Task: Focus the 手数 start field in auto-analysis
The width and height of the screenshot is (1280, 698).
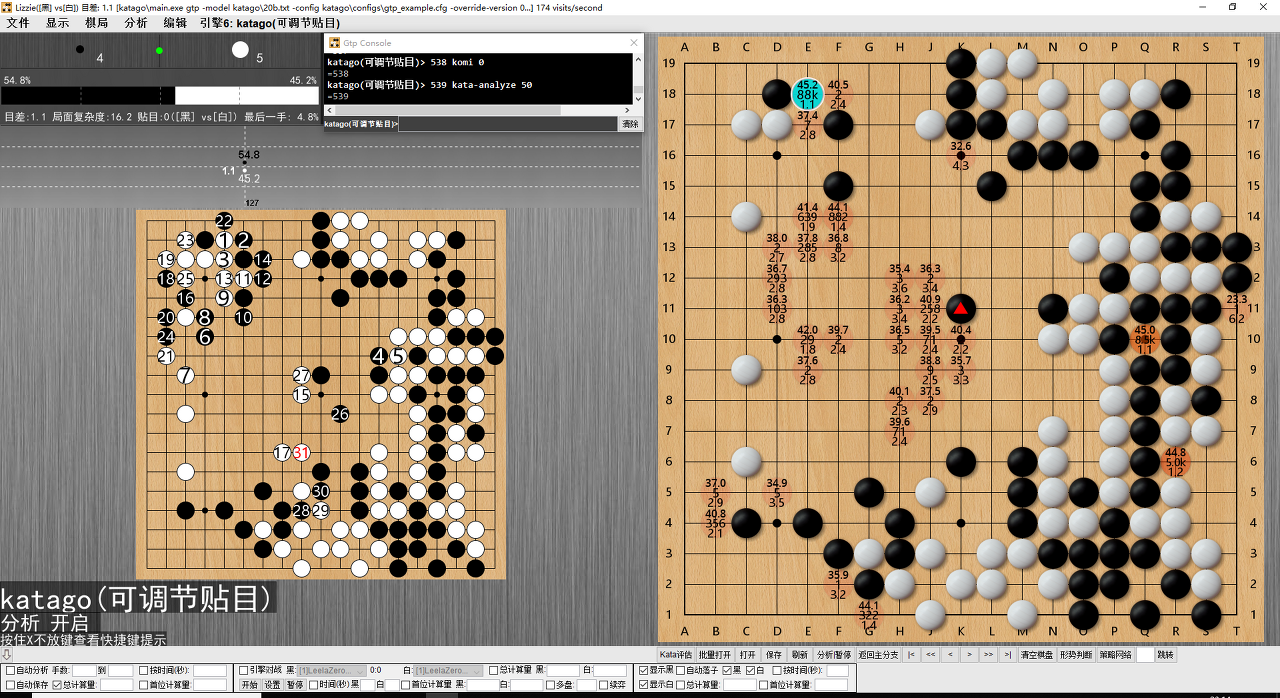Action: coord(84,670)
